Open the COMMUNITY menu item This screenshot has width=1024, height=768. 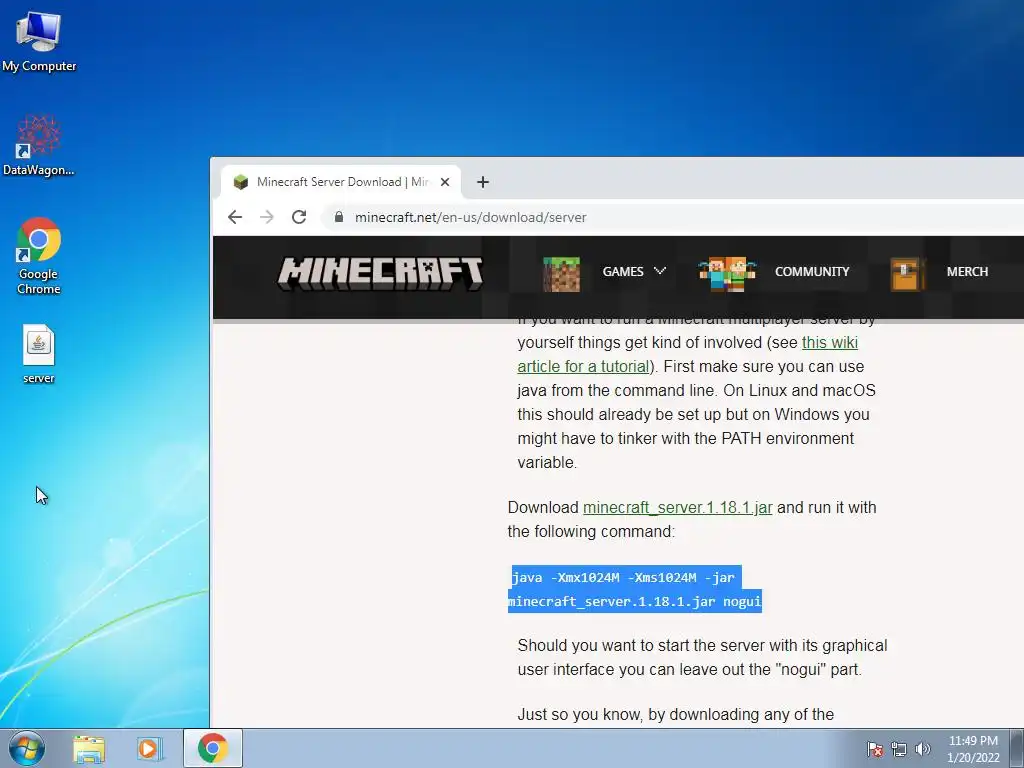(812, 272)
